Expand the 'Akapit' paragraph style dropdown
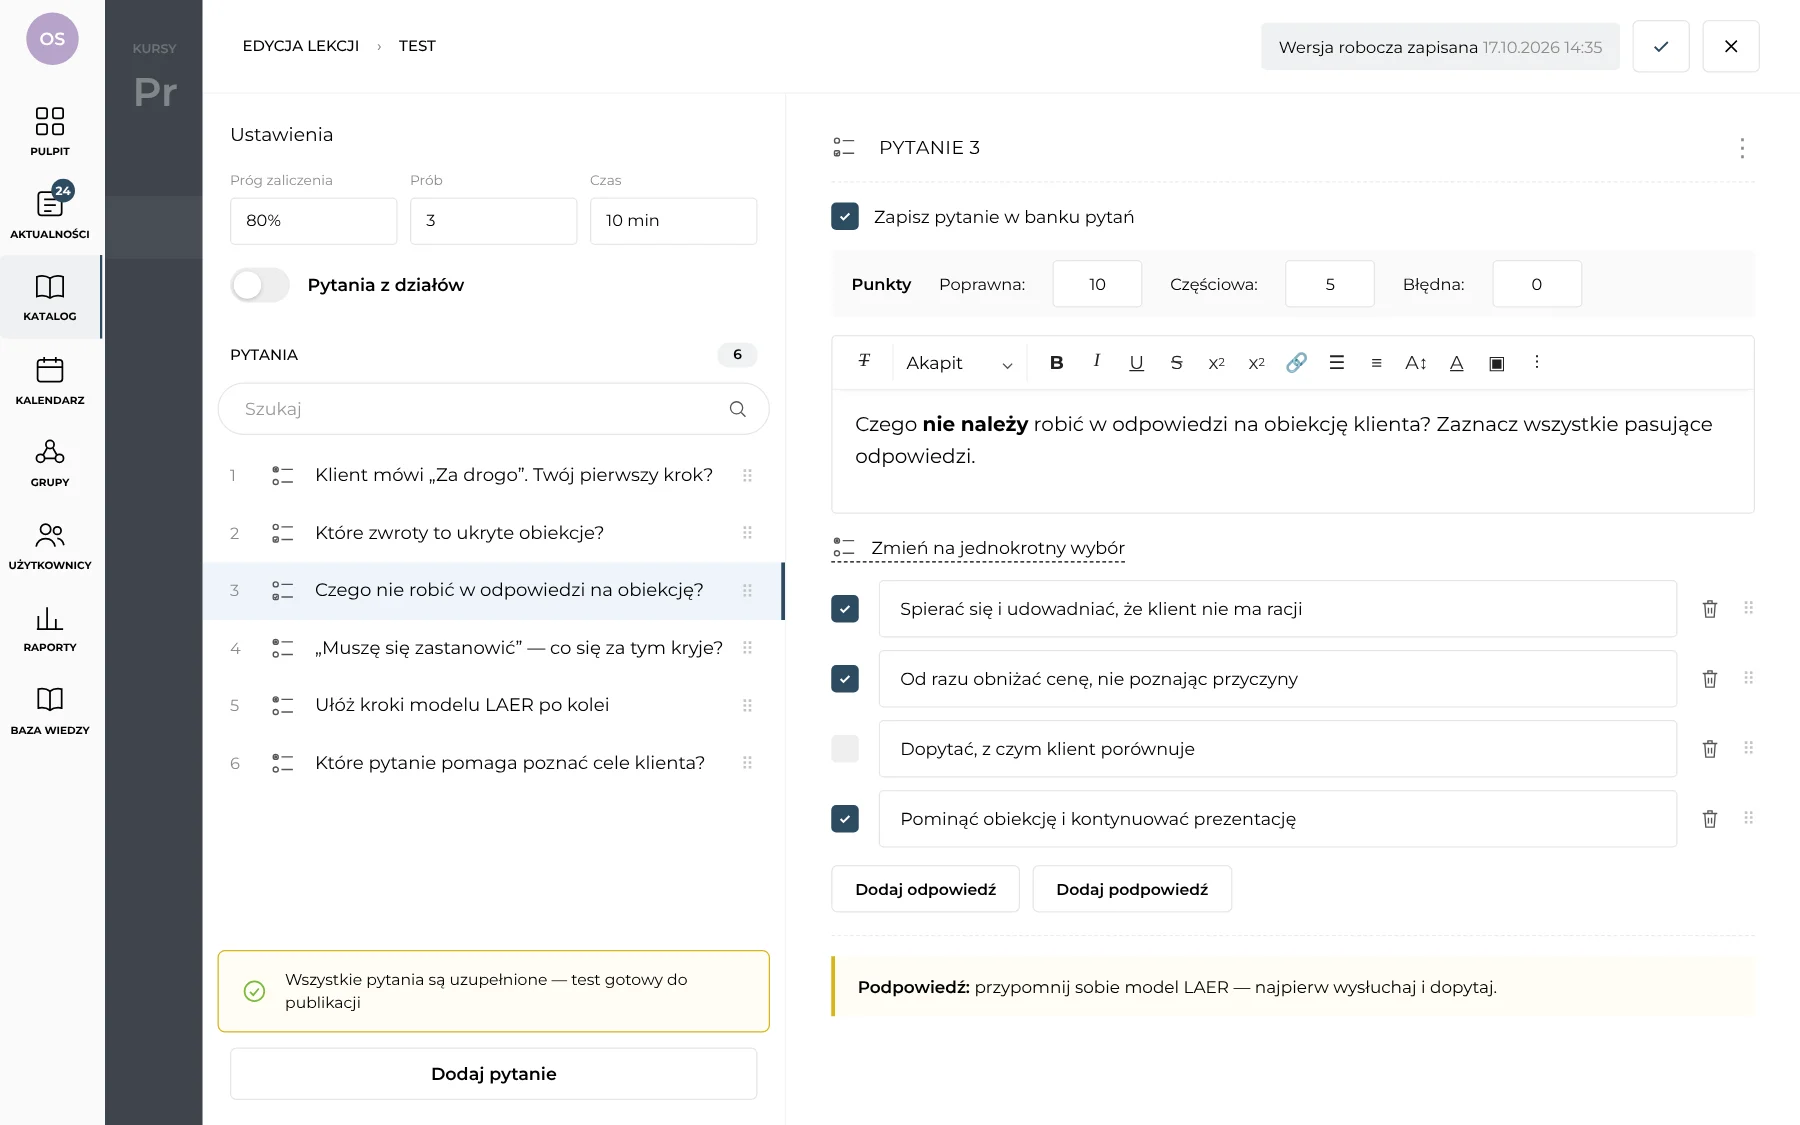The image size is (1800, 1125). coord(959,363)
